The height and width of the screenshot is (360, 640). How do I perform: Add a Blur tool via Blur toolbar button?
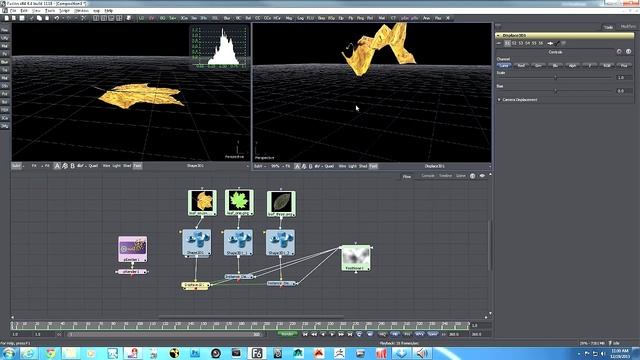pos(227,18)
